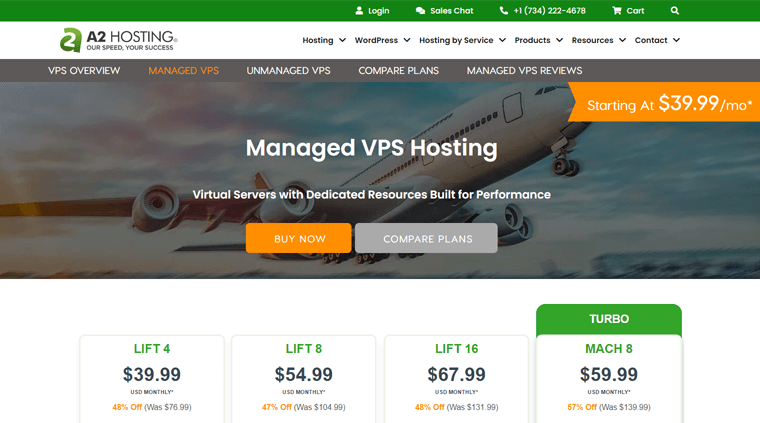Screen dimensions: 760x423
Task: Select the Mach 8 plan title
Action: [609, 349]
